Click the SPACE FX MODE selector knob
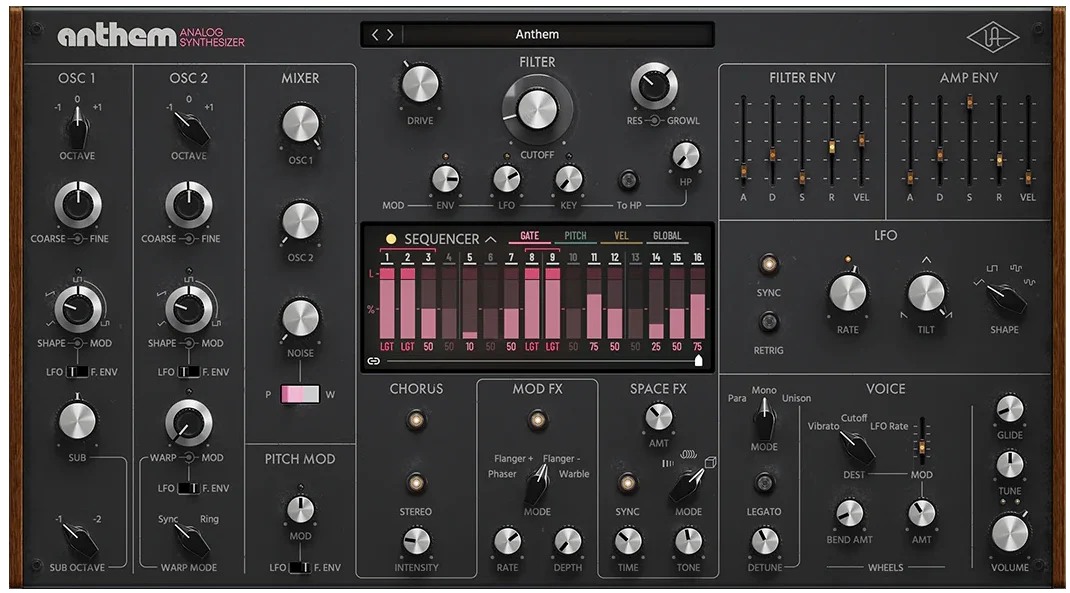1070x593 pixels. coord(686,485)
